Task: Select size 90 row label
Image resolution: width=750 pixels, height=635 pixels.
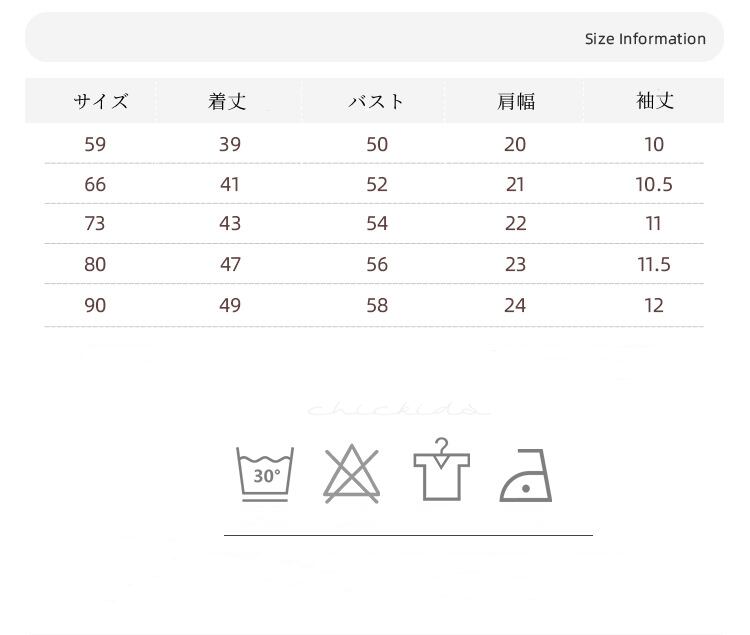Action: 95,306
